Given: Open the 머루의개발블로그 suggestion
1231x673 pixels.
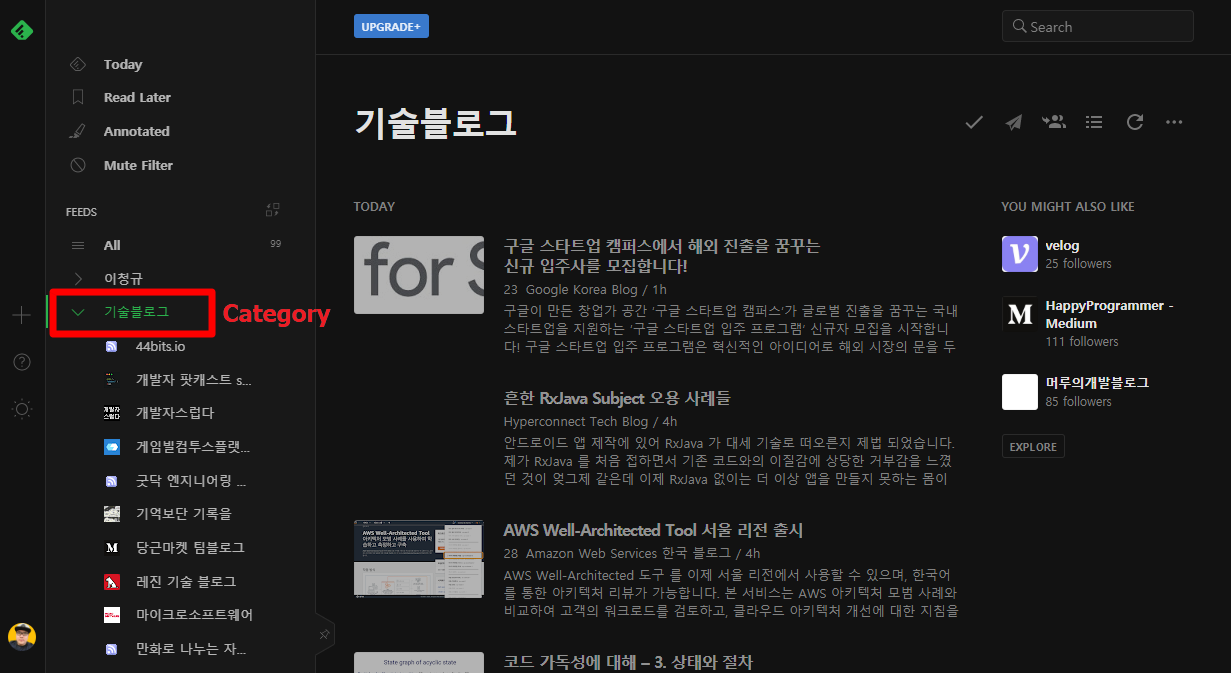Looking at the screenshot, I should click(x=1097, y=383).
